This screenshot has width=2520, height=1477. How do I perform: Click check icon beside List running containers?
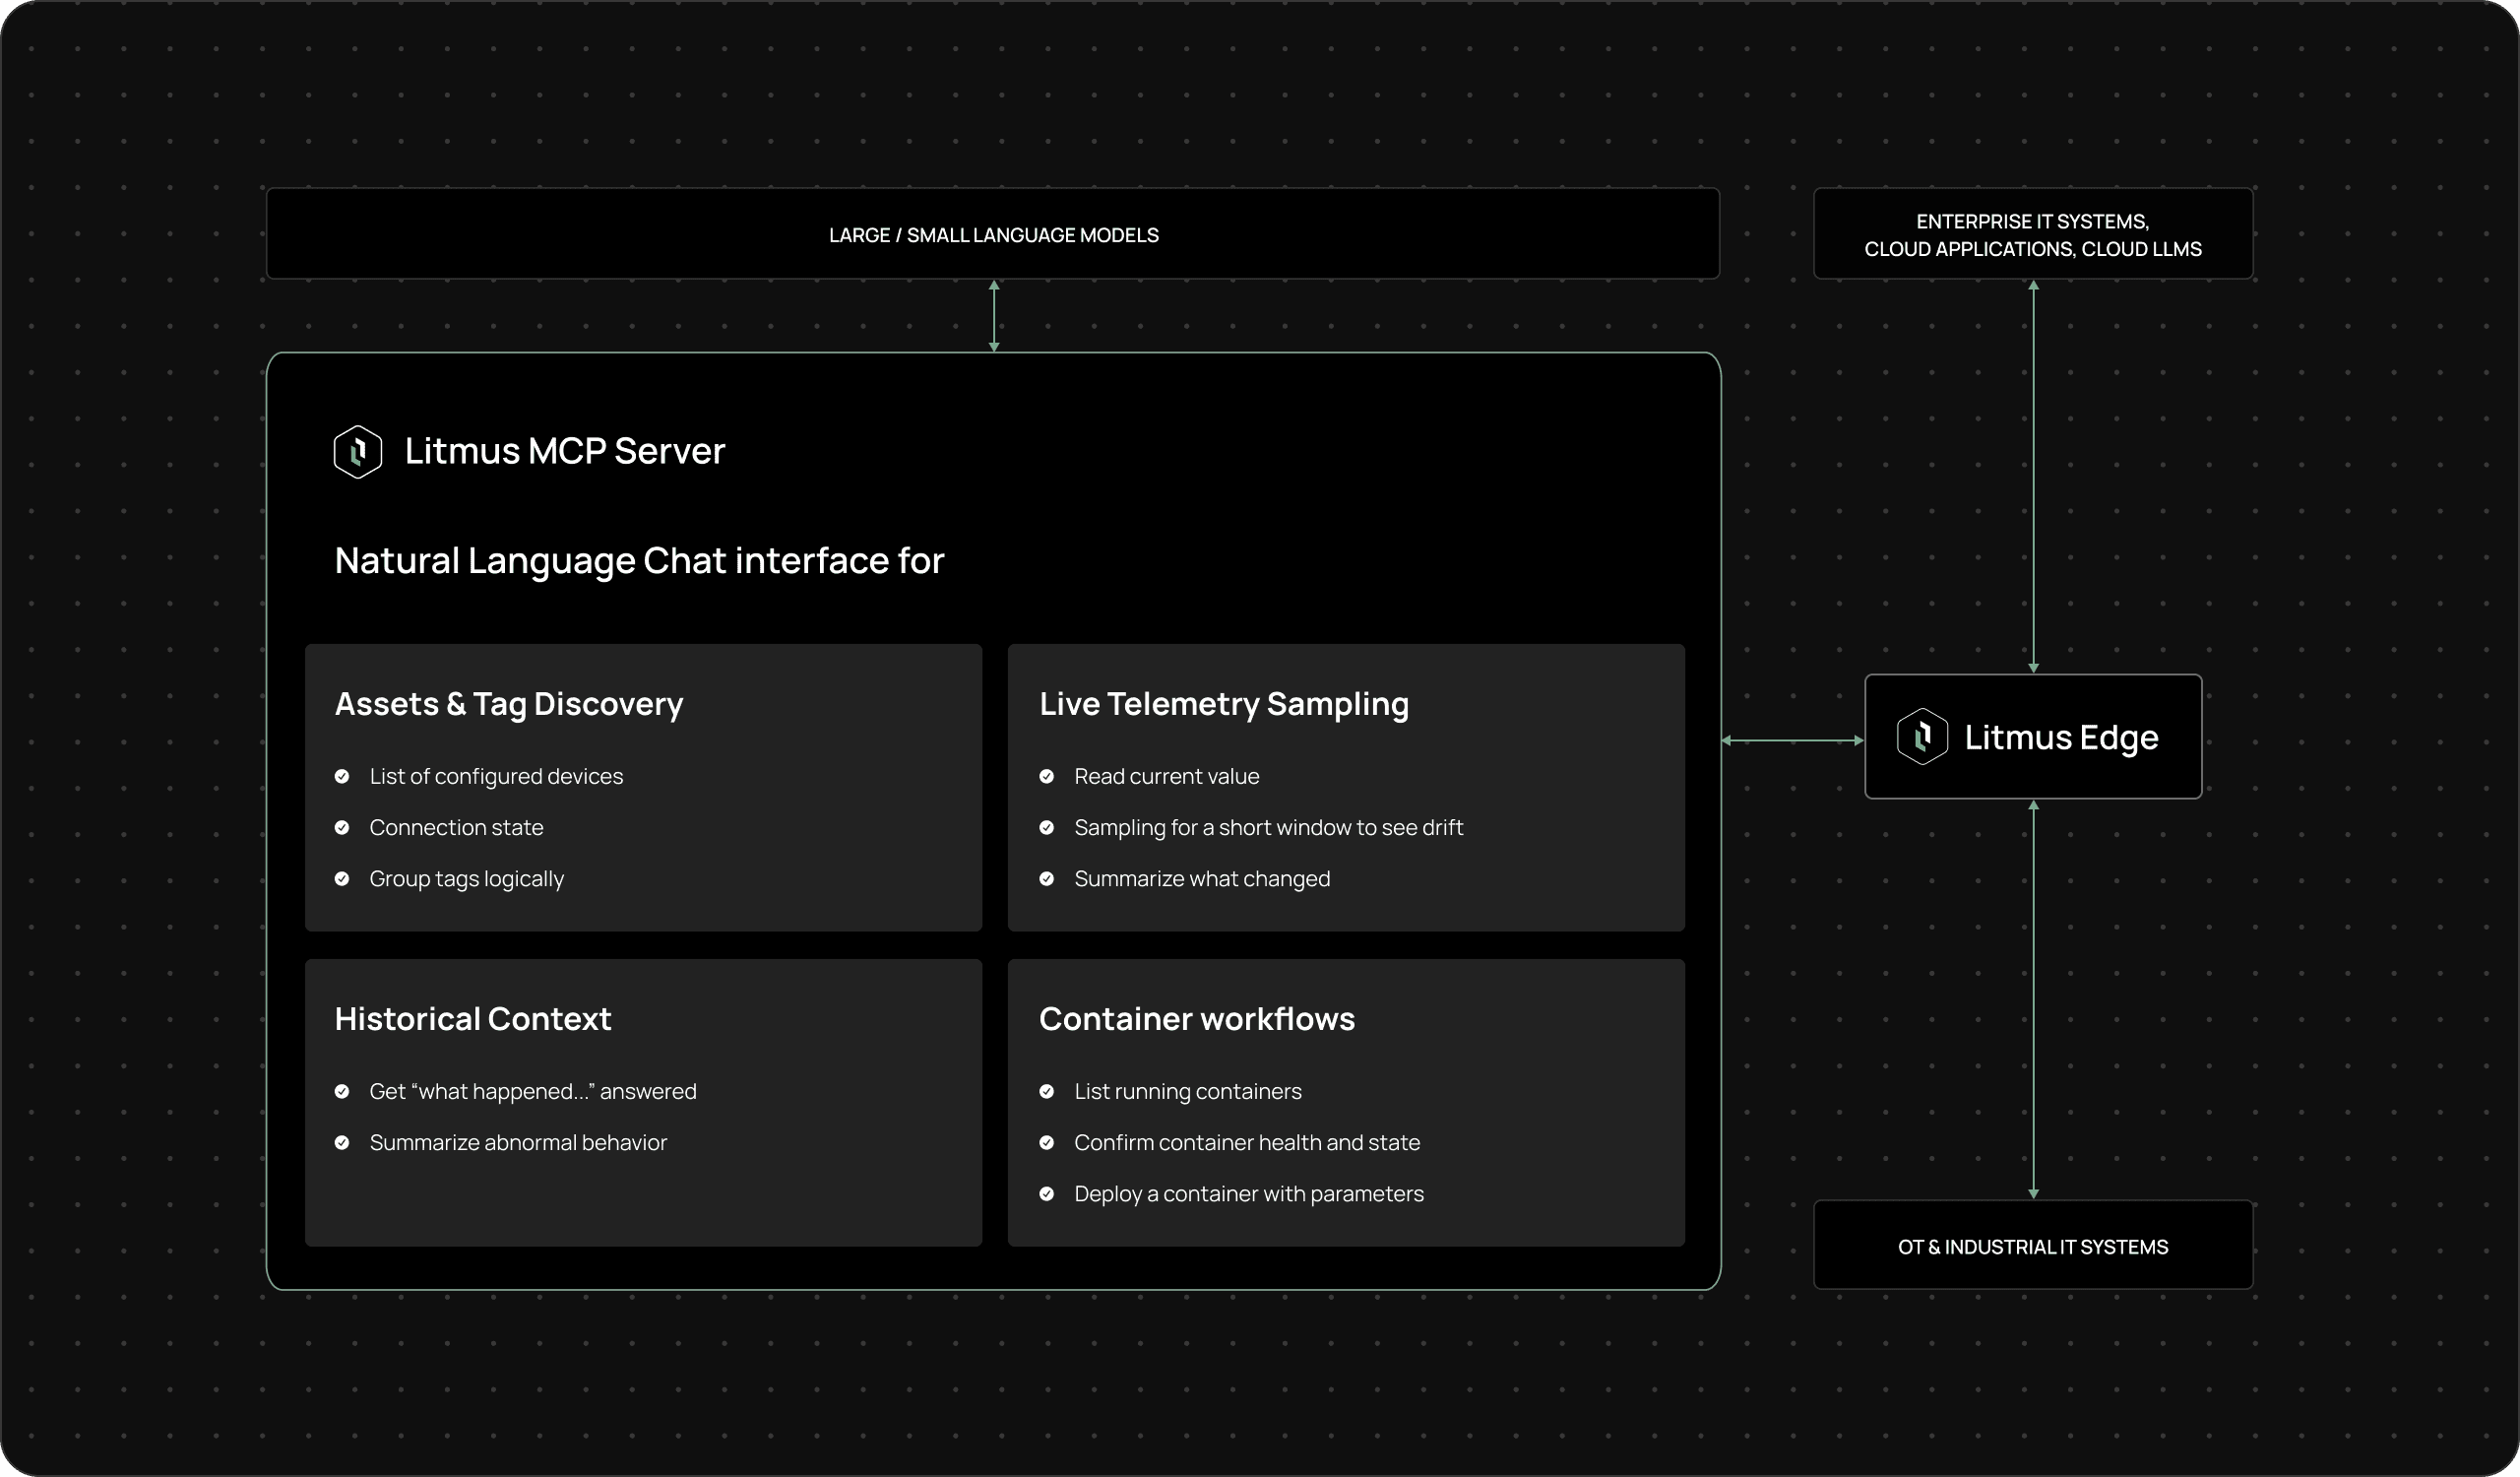[1046, 1092]
